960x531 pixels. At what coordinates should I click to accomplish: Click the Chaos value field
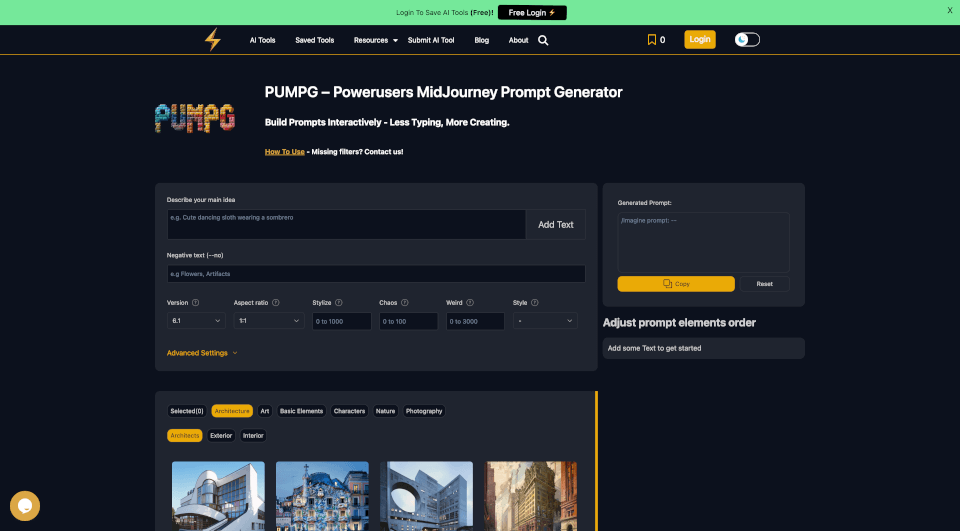[408, 321]
